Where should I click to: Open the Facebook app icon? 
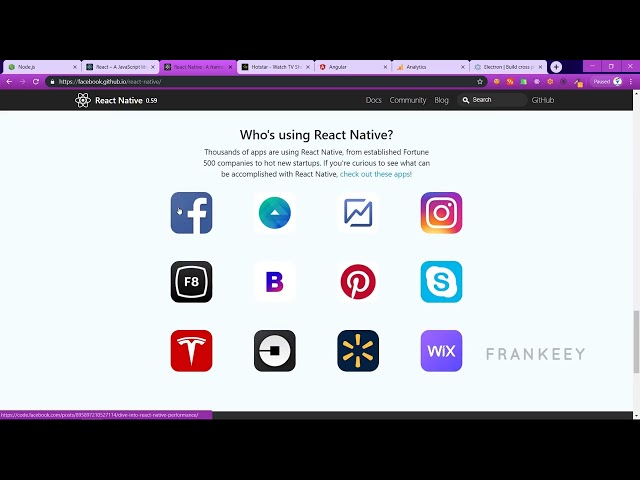[x=191, y=213]
